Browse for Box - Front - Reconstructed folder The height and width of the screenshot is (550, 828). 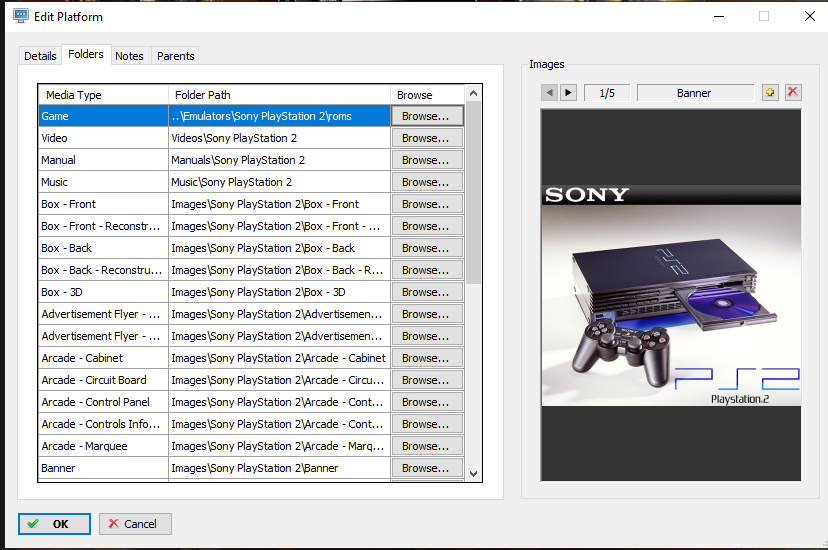pos(427,226)
